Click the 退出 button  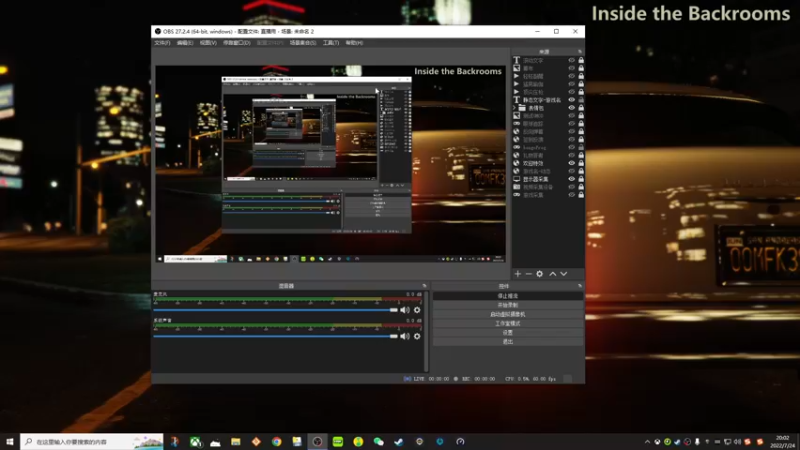[508, 342]
